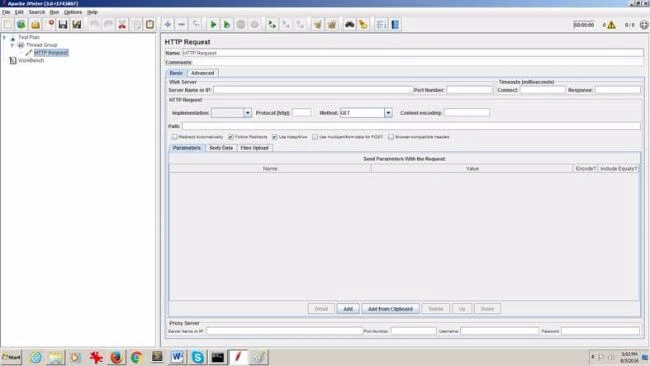Click the Web Server Port Number field
This screenshot has height=366, width=650.
coord(469,90)
